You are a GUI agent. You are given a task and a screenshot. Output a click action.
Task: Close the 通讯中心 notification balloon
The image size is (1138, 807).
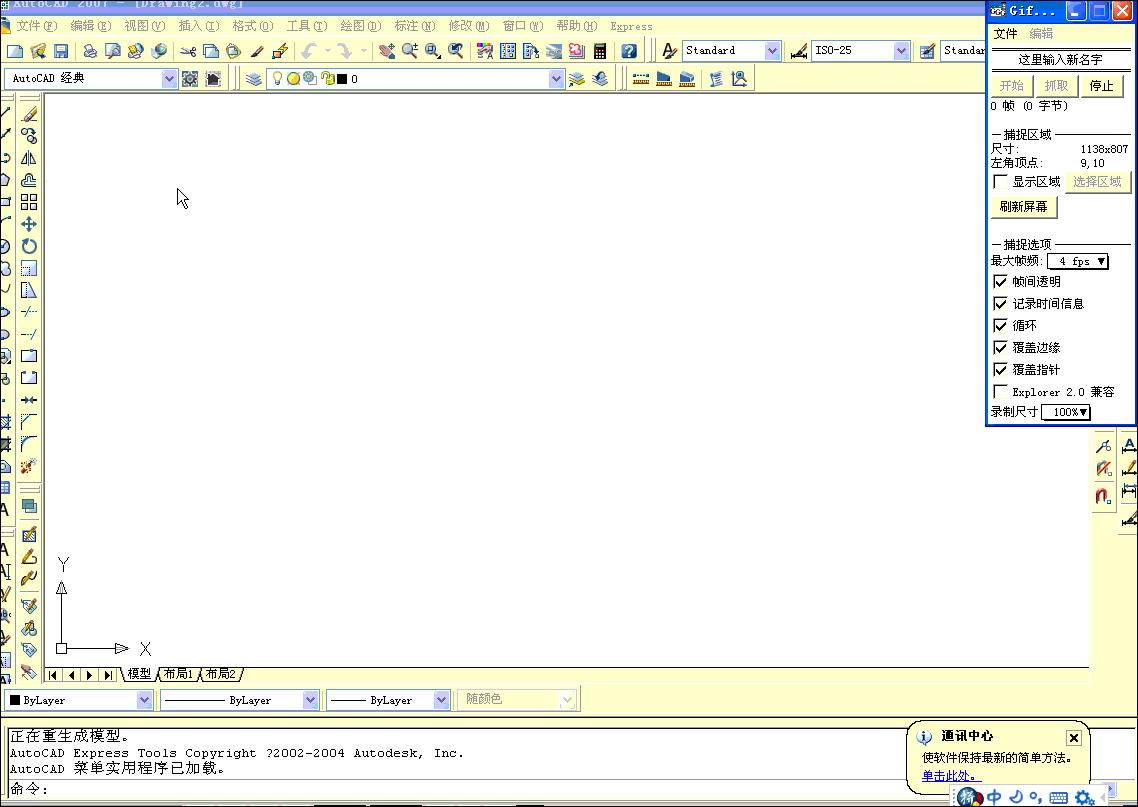[1073, 738]
